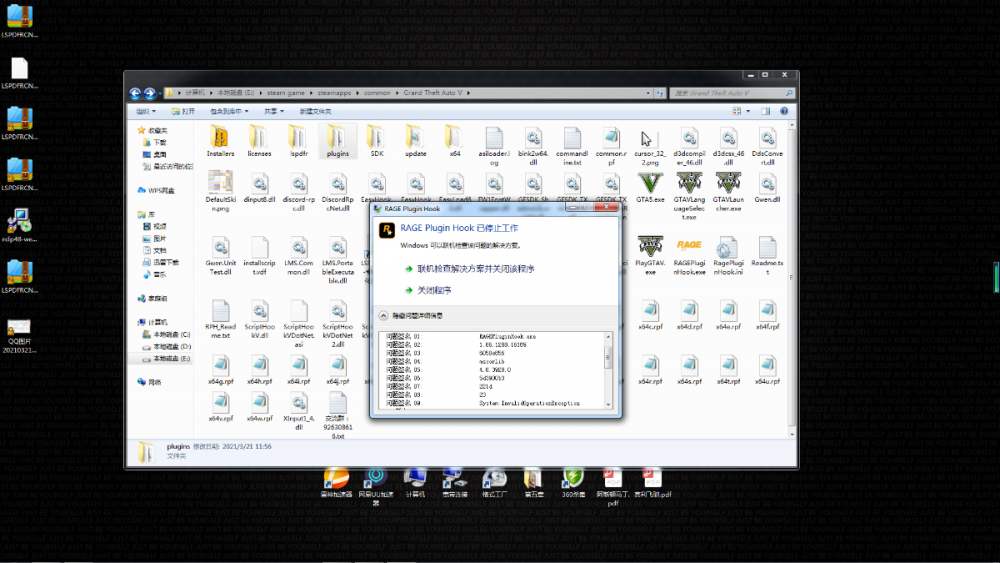This screenshot has height=563, width=1000.
Task: Click 联机检查解决方案并关闭该程序 option
Action: click(x=476, y=269)
